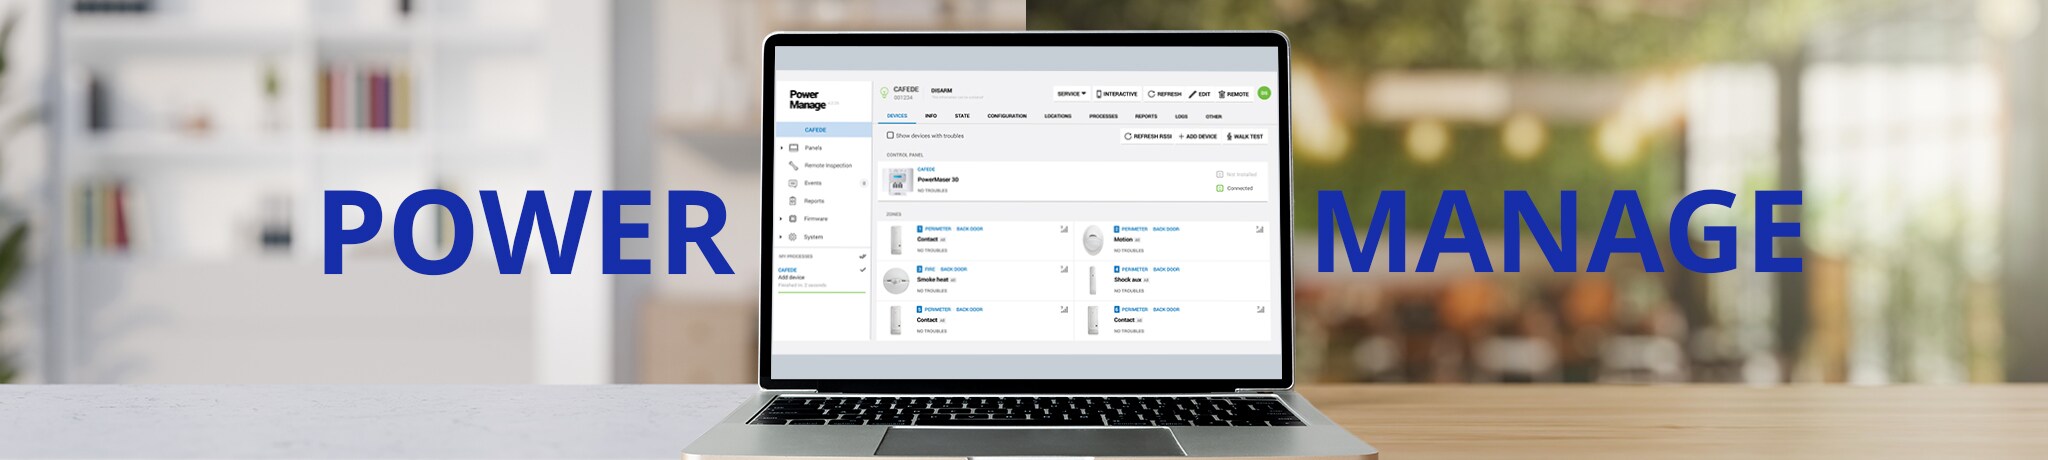Open the Service dropdown
Screen dimensions: 2048x460
1071,94
